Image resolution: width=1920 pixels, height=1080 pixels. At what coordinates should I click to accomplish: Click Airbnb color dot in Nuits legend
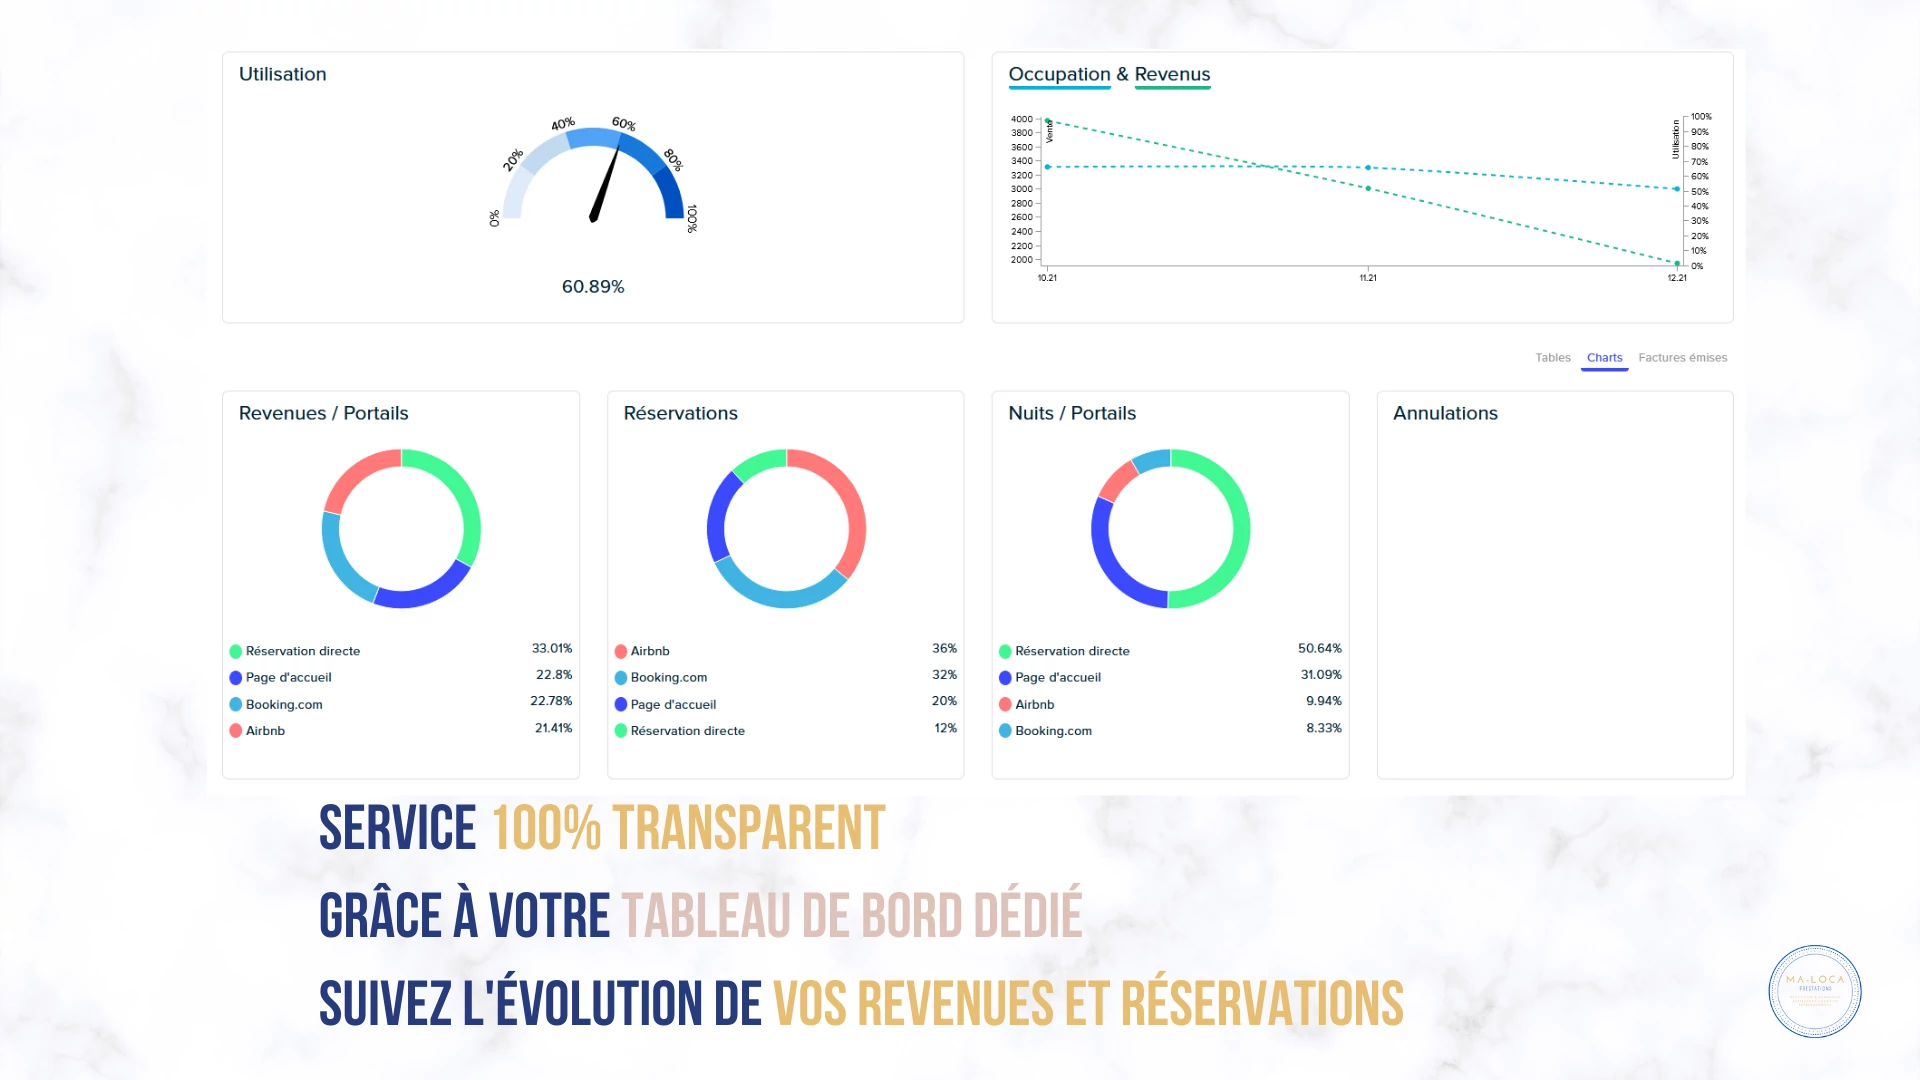(1005, 704)
